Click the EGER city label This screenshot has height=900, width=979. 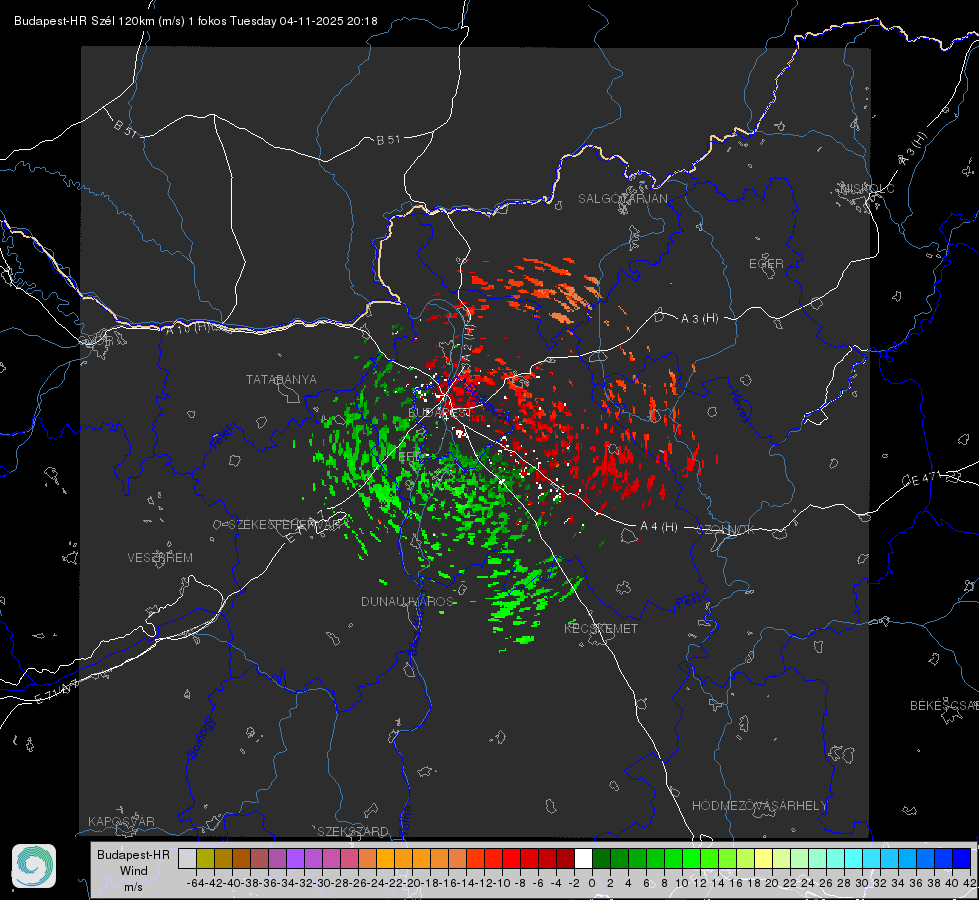766,264
